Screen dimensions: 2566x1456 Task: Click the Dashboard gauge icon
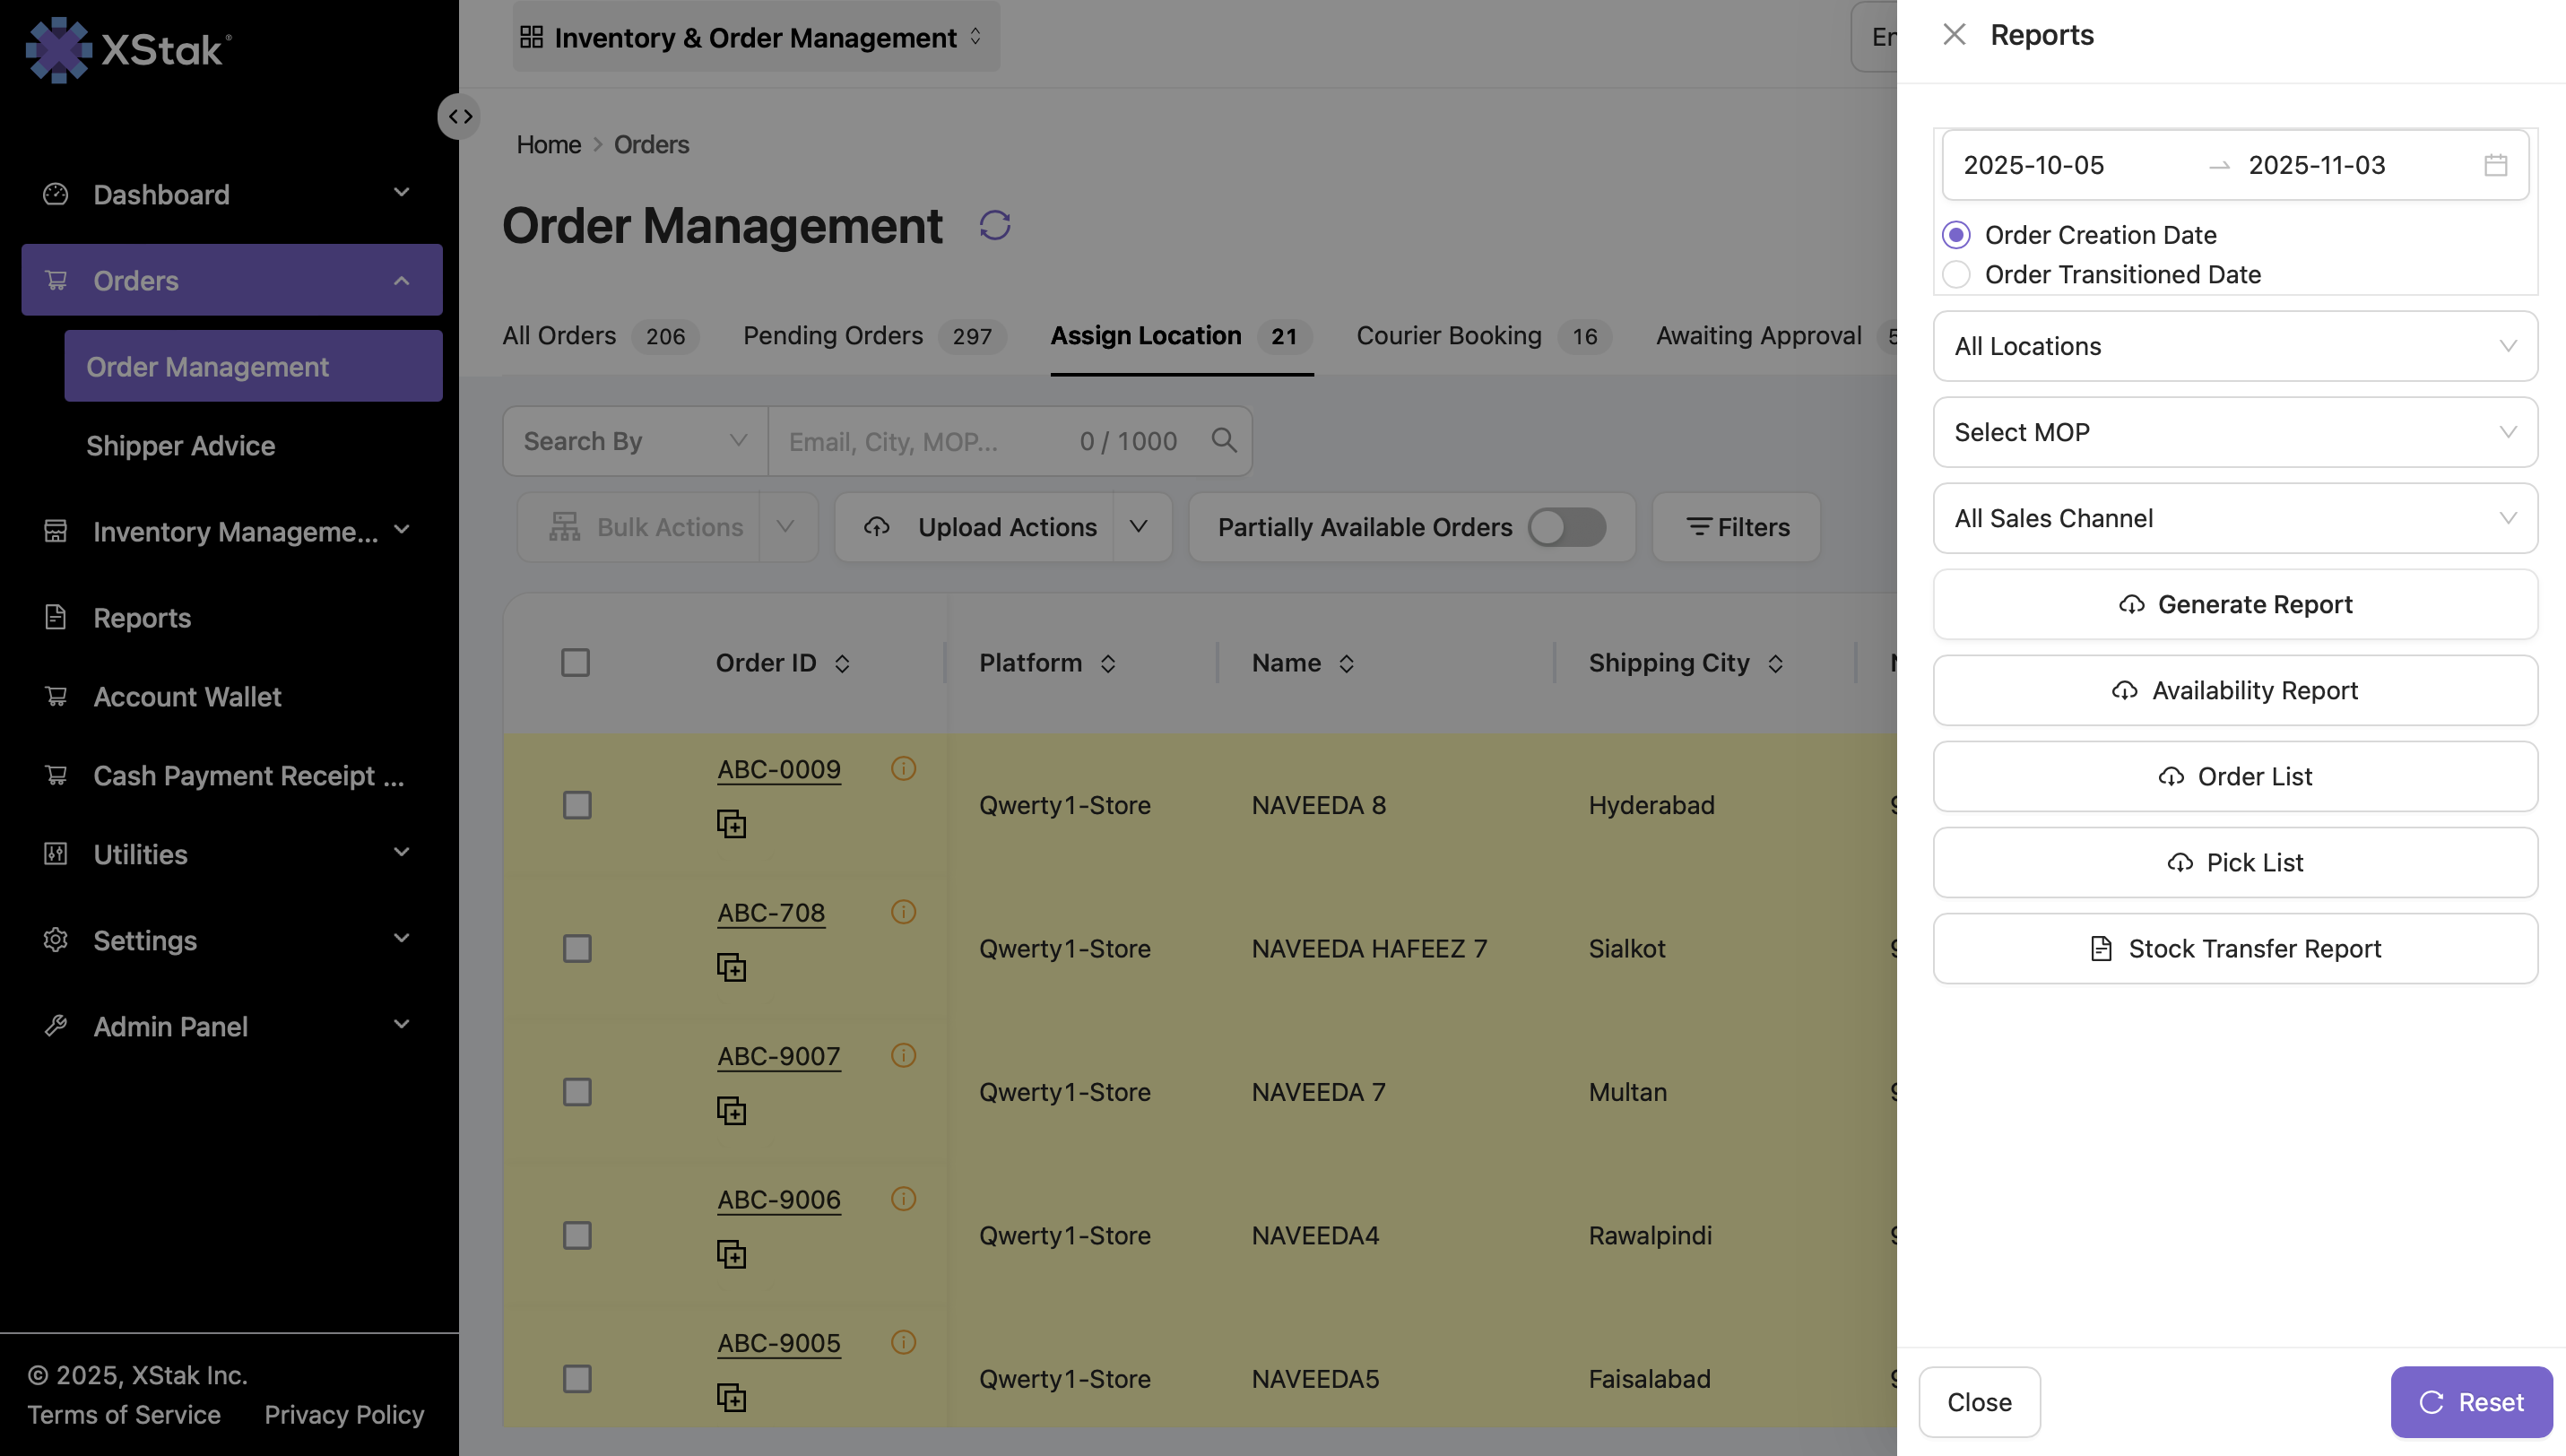click(x=56, y=194)
